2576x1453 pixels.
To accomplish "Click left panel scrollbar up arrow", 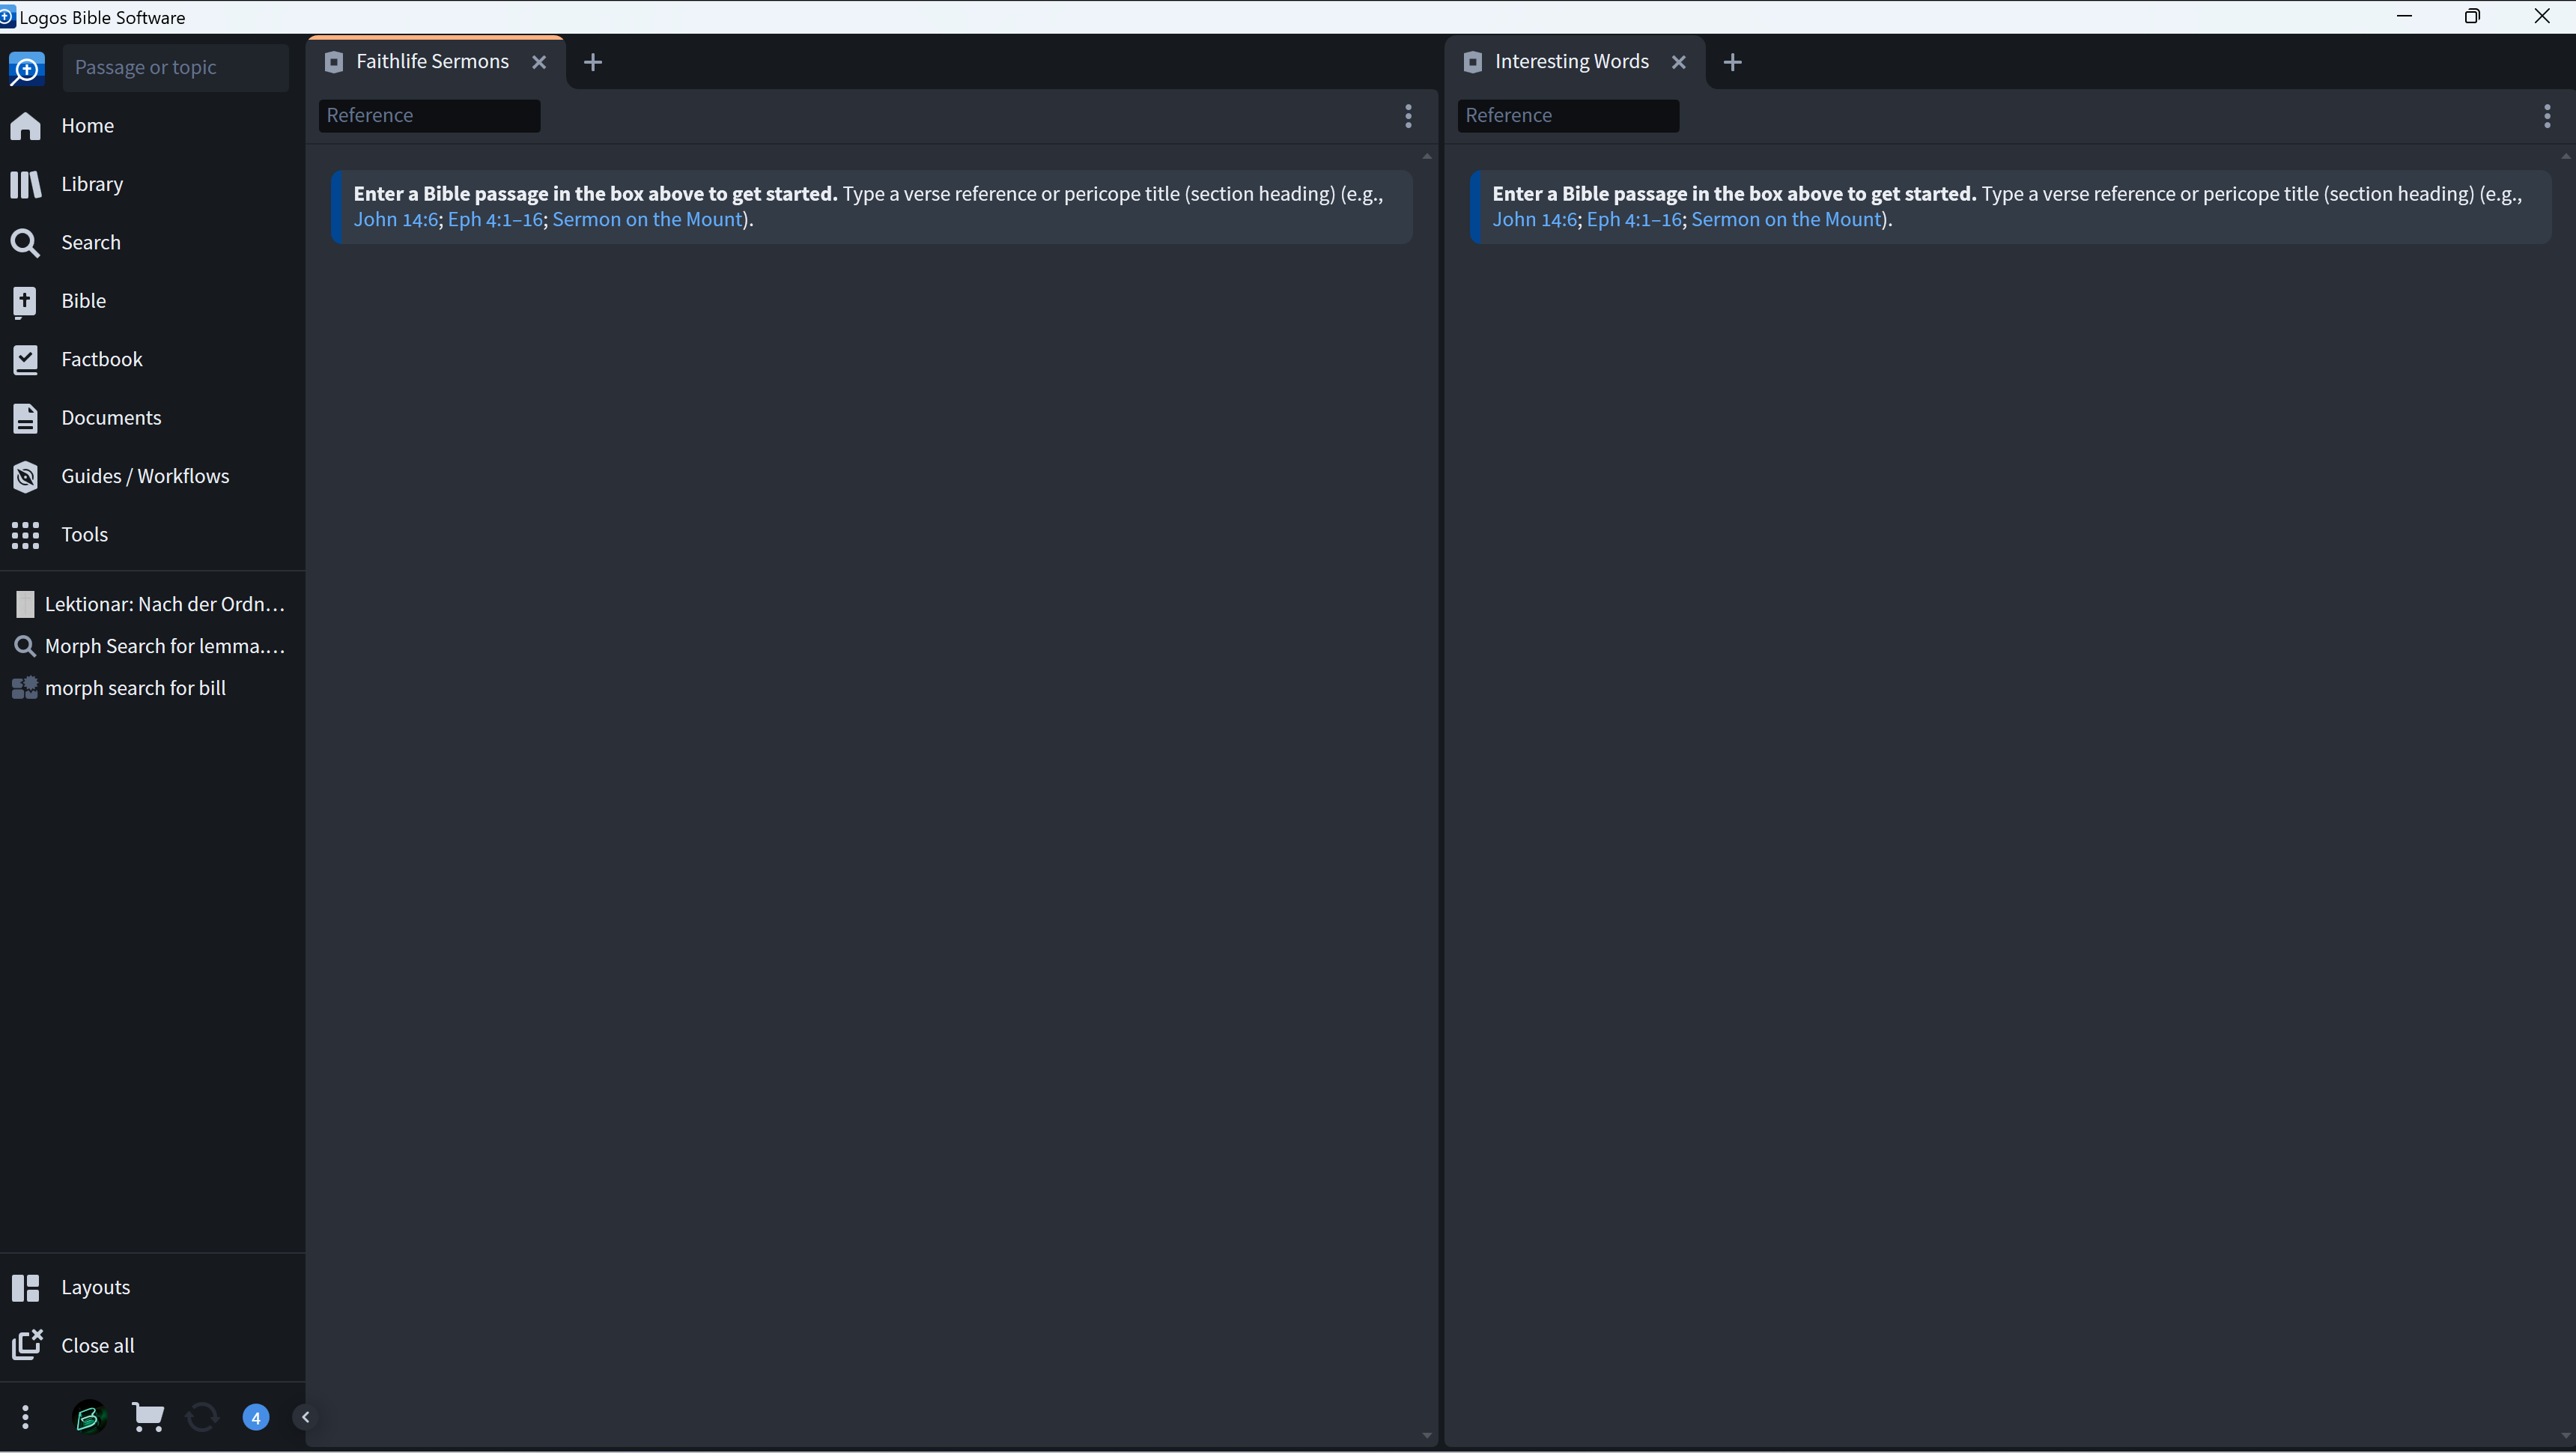I will click(1427, 156).
